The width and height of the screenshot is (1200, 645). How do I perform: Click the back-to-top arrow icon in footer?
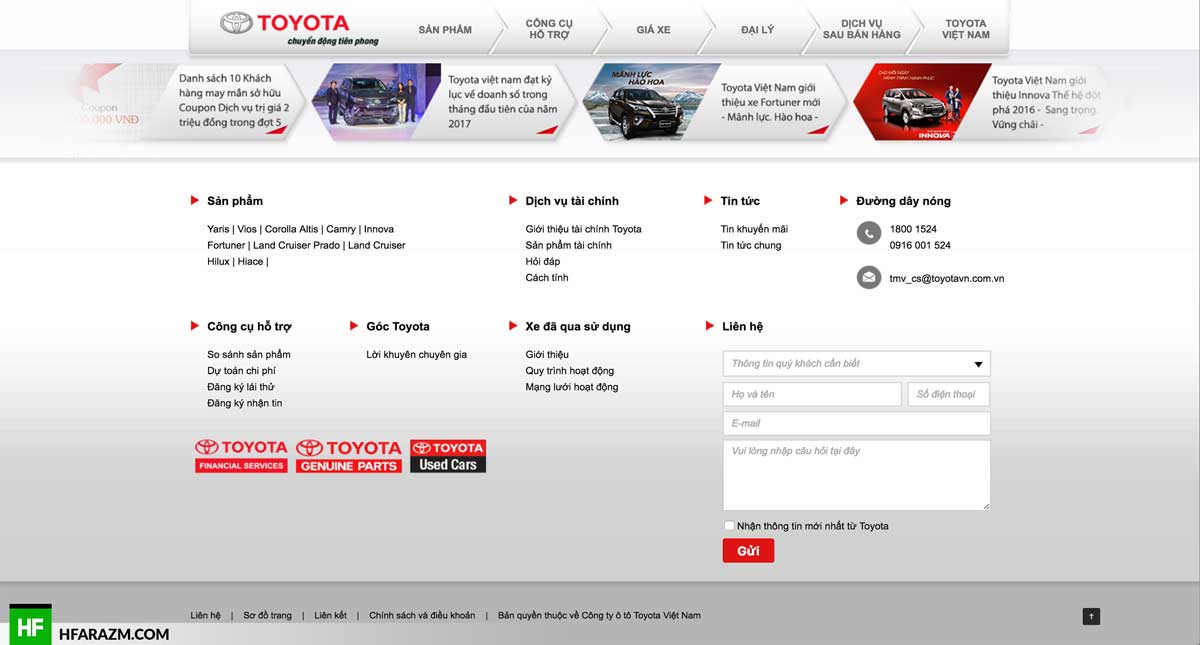(1091, 616)
